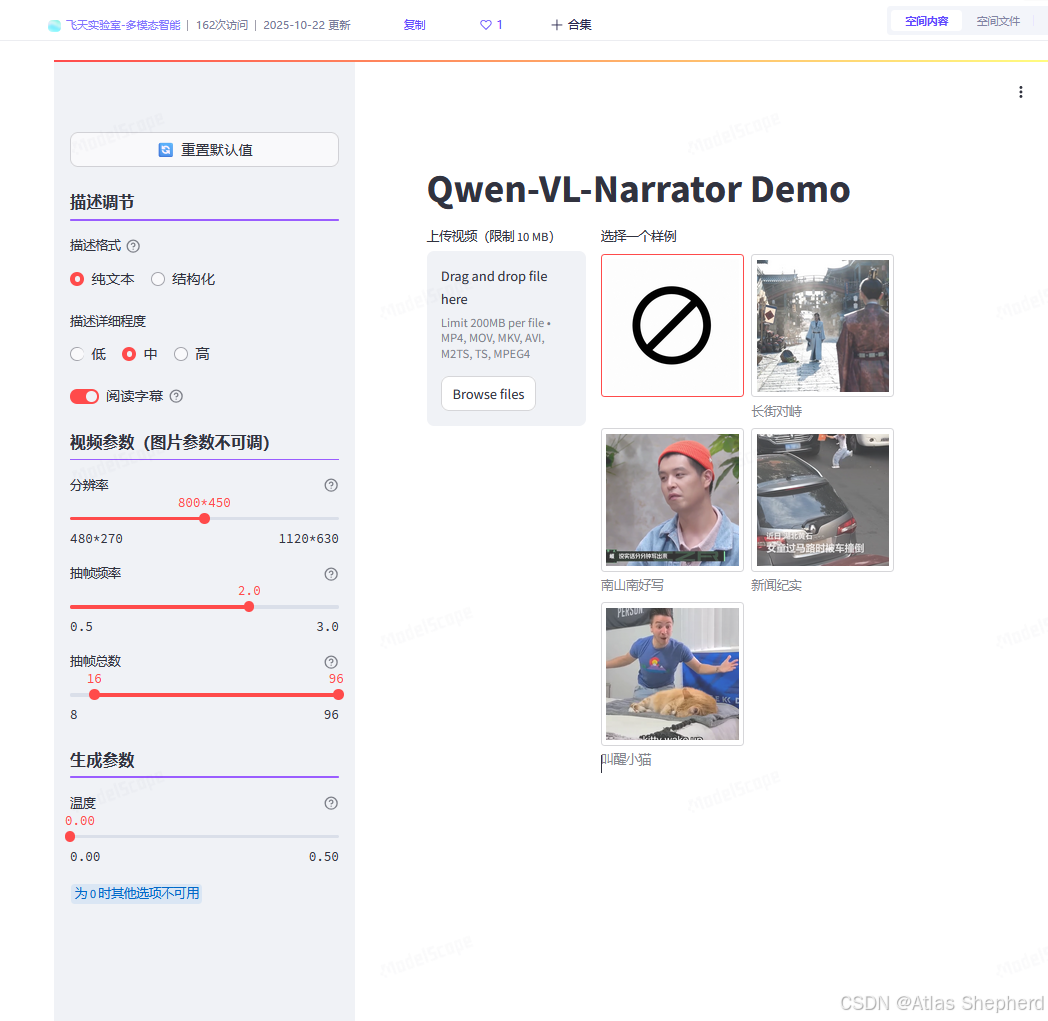This screenshot has width=1048, height=1021.
Task: Click Browse files button
Action: (x=489, y=394)
